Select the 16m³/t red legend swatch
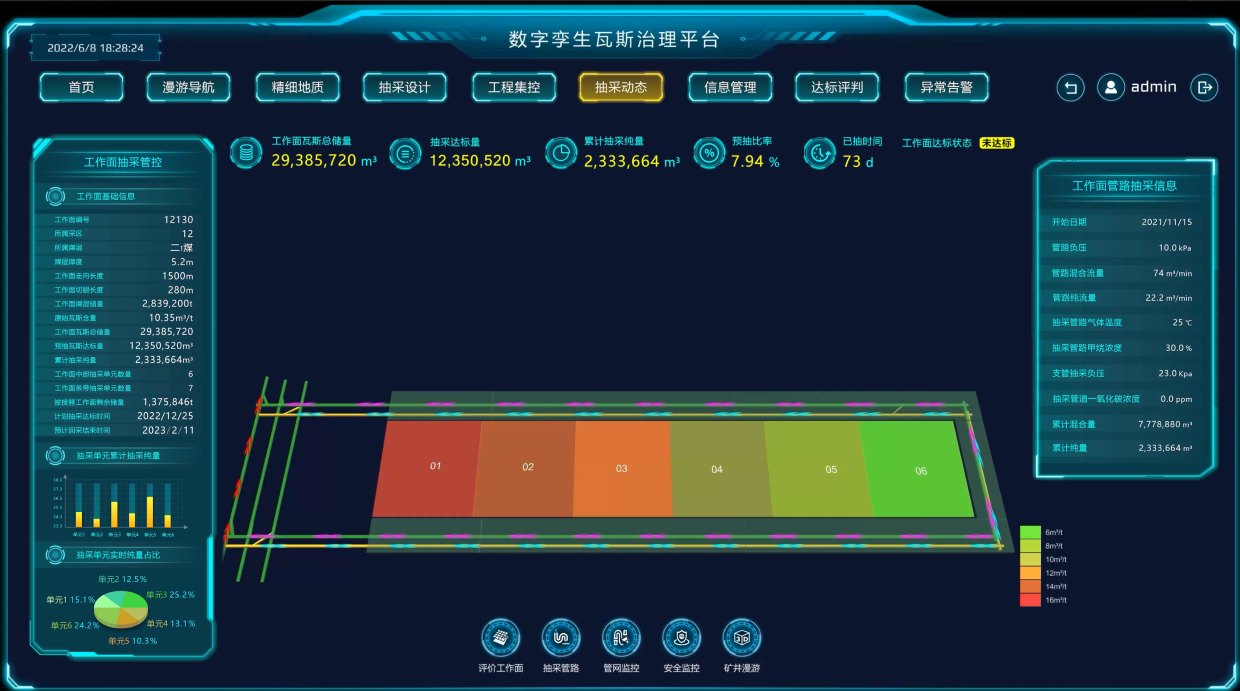The image size is (1240, 691). [x=1030, y=600]
